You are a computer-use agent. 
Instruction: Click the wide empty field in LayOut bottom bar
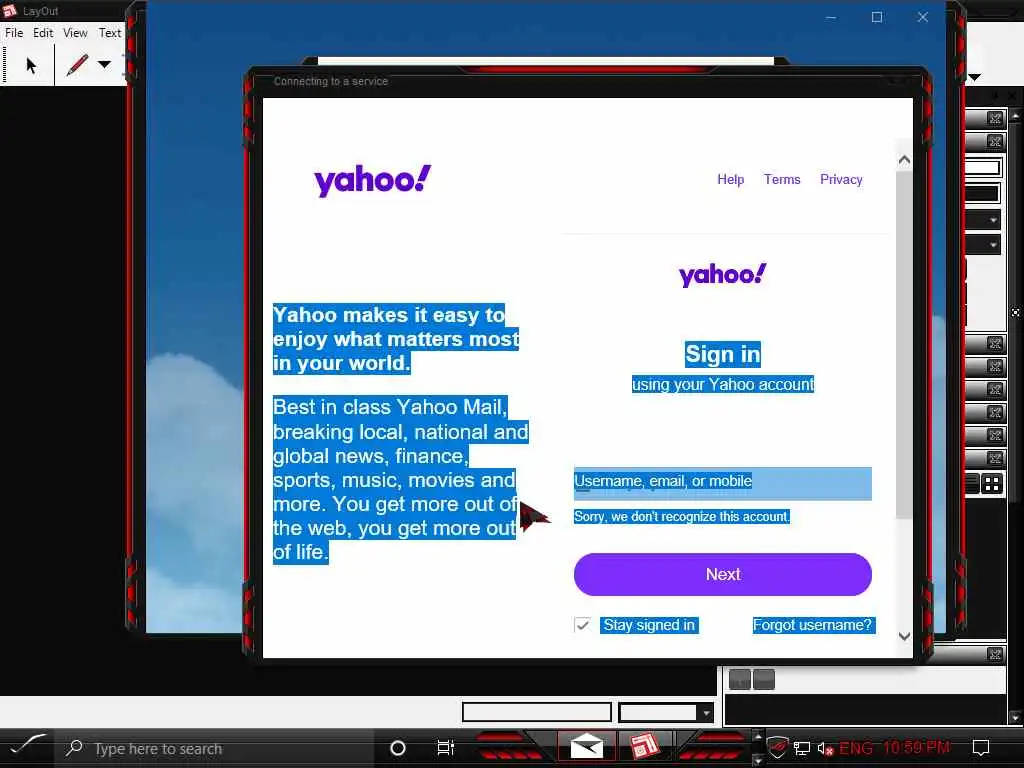(x=537, y=712)
